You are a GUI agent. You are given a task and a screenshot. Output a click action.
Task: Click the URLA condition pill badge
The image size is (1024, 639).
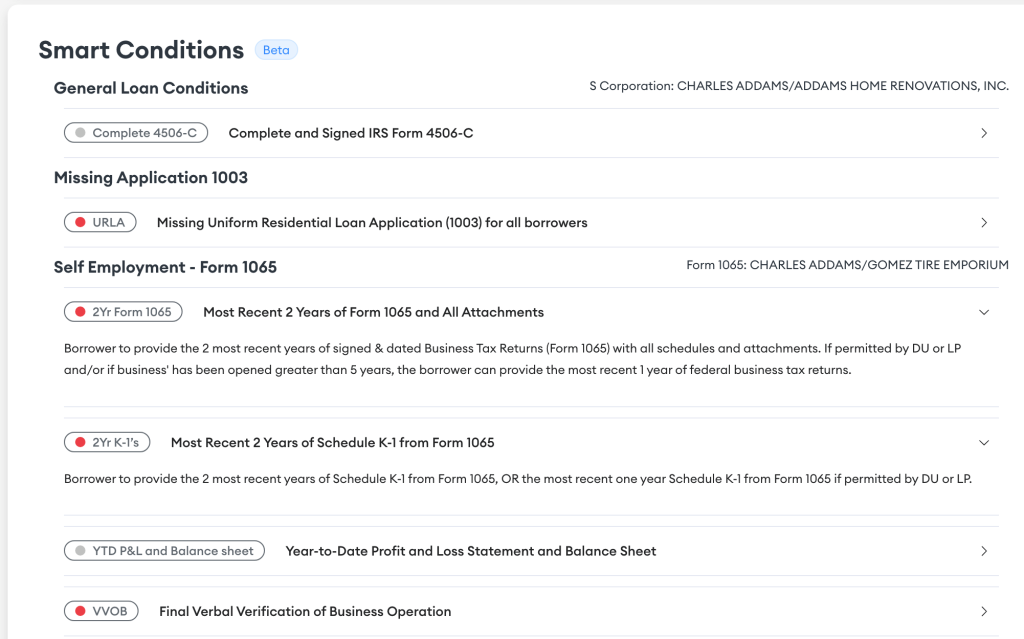click(x=100, y=221)
